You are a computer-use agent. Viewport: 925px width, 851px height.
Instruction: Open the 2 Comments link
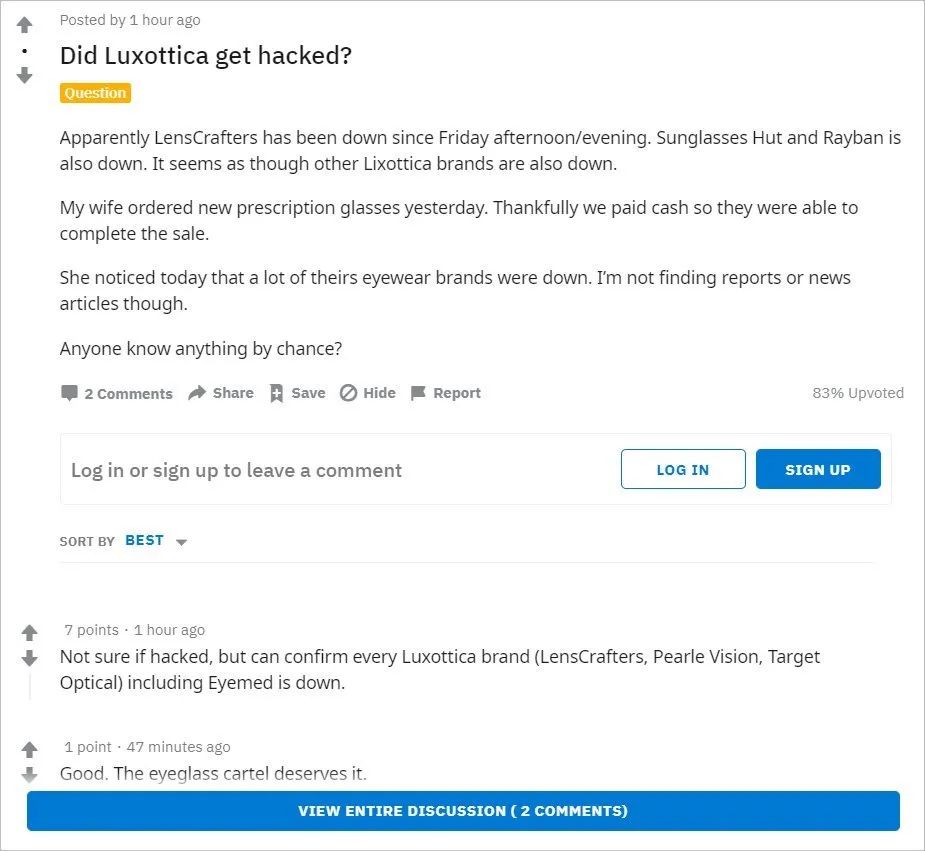pyautogui.click(x=128, y=394)
